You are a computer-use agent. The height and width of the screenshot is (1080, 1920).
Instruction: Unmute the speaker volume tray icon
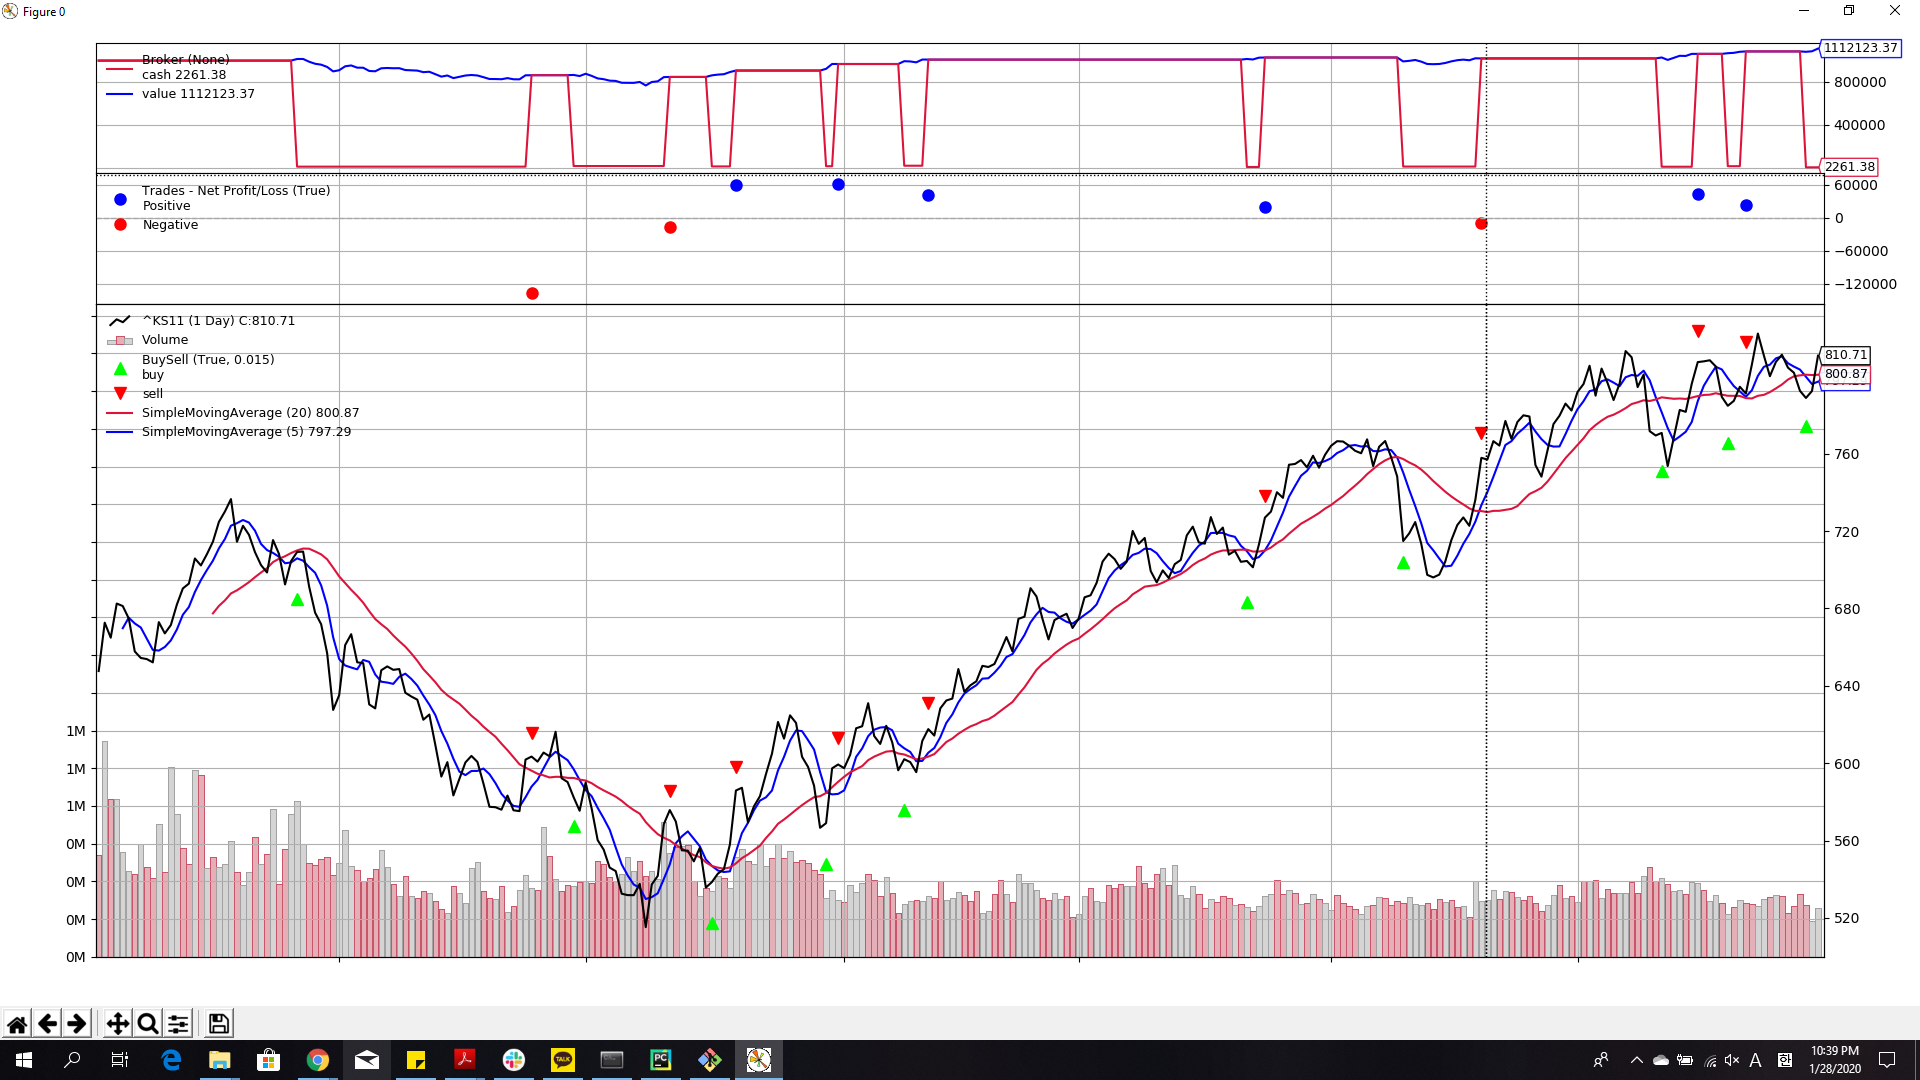[1732, 1060]
